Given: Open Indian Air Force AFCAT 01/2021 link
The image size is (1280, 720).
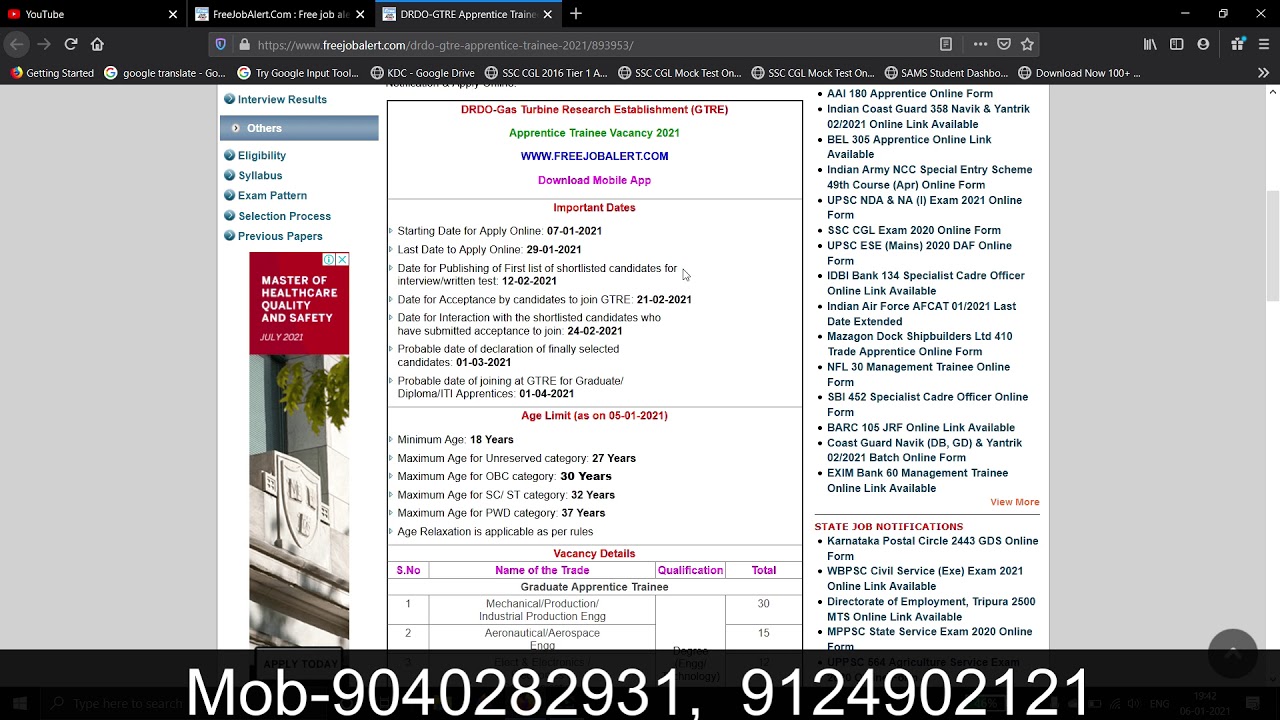Looking at the screenshot, I should (x=921, y=314).
